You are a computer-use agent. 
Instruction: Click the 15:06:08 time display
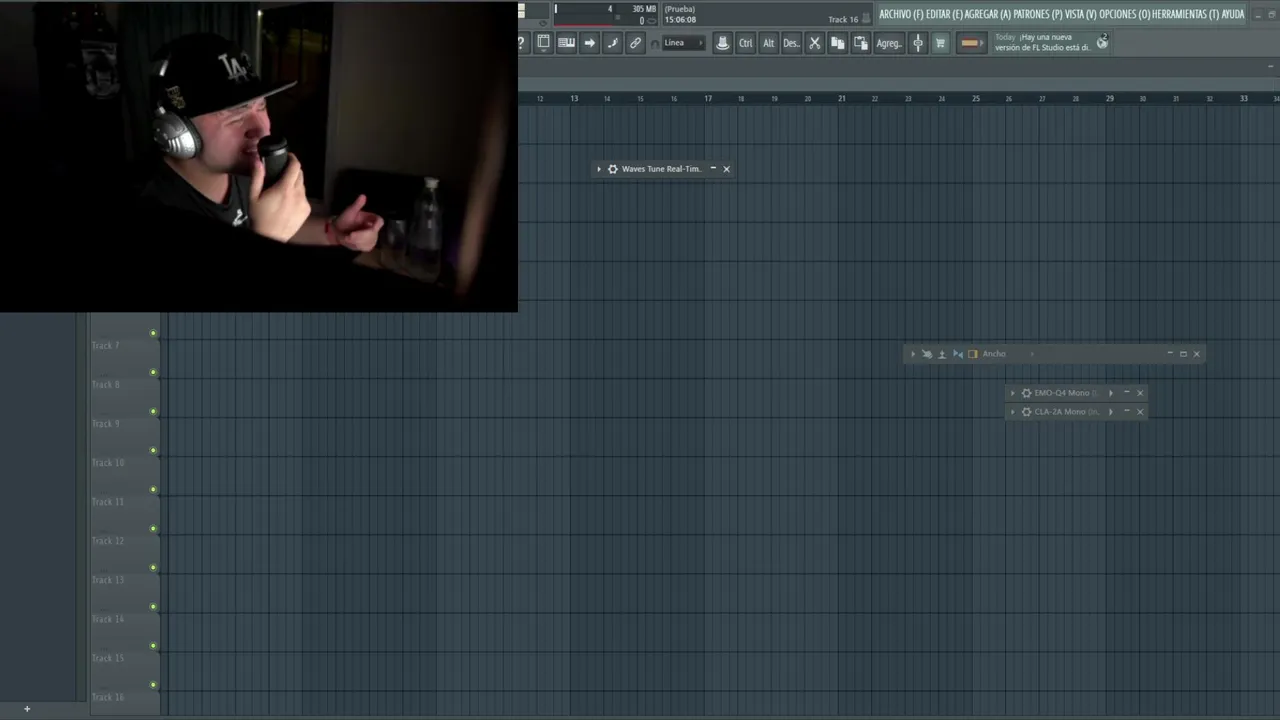coord(680,20)
